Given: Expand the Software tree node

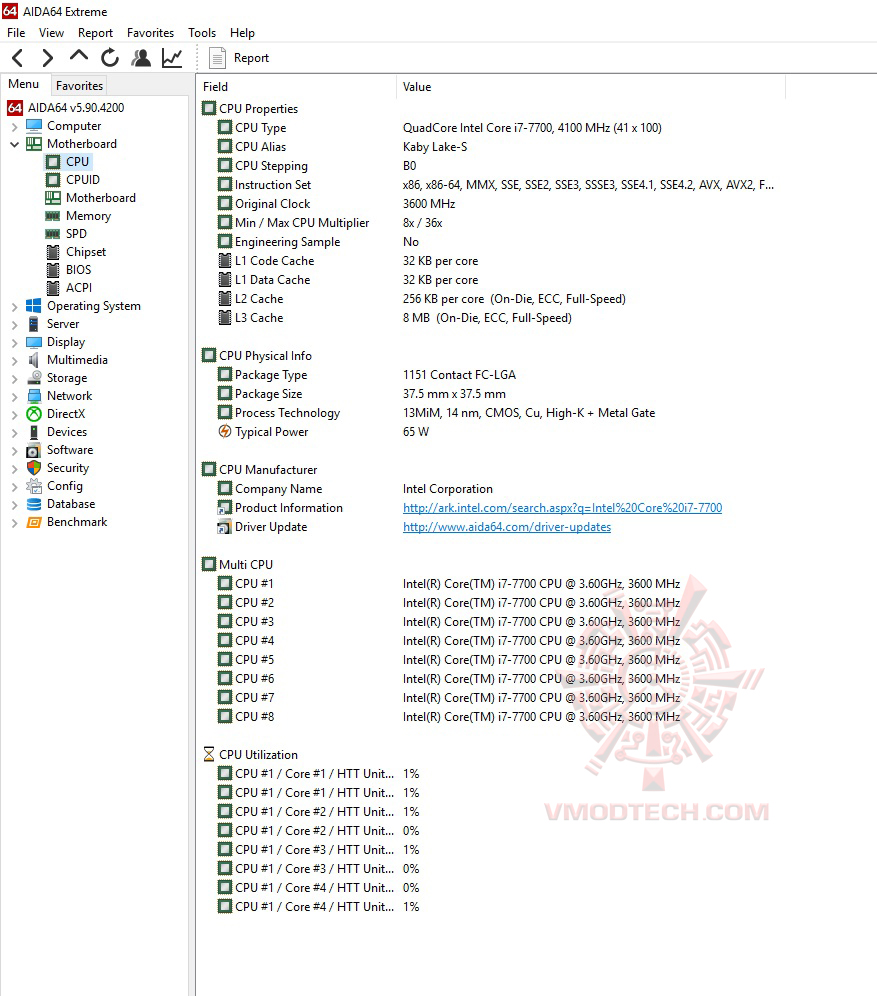Looking at the screenshot, I should [x=15, y=450].
